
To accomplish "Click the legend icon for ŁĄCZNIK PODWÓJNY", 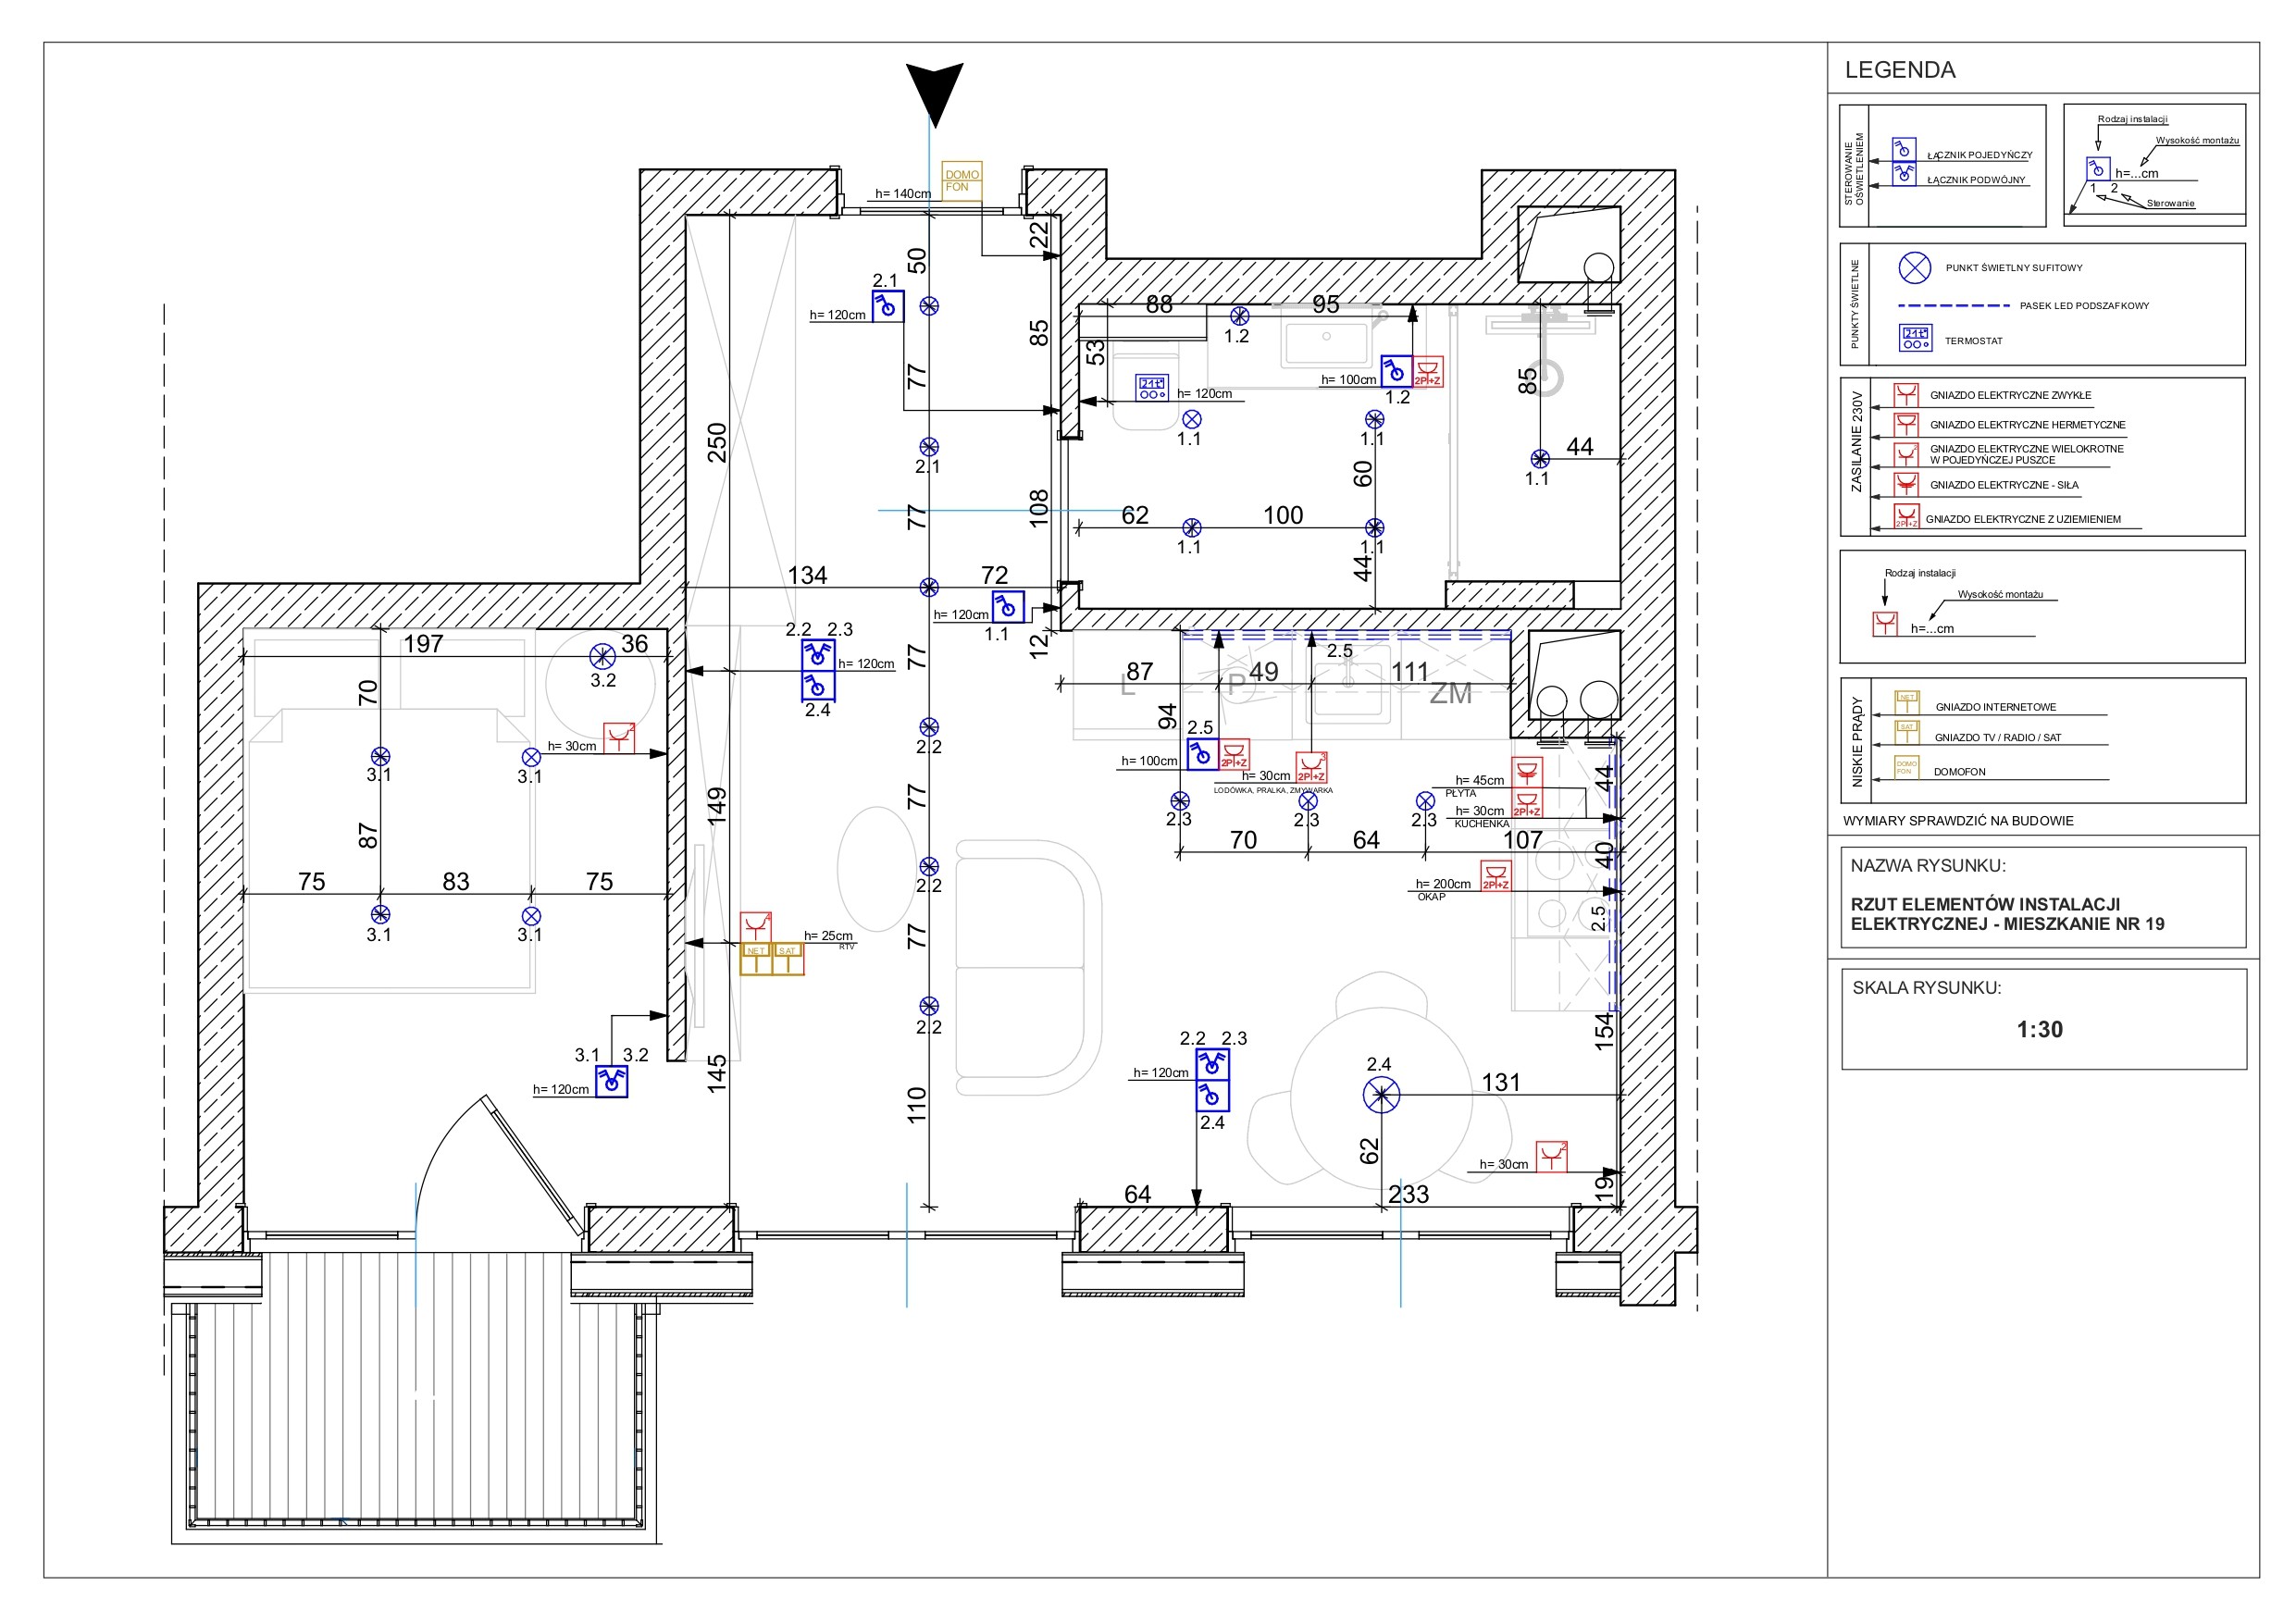I will tap(1903, 174).
